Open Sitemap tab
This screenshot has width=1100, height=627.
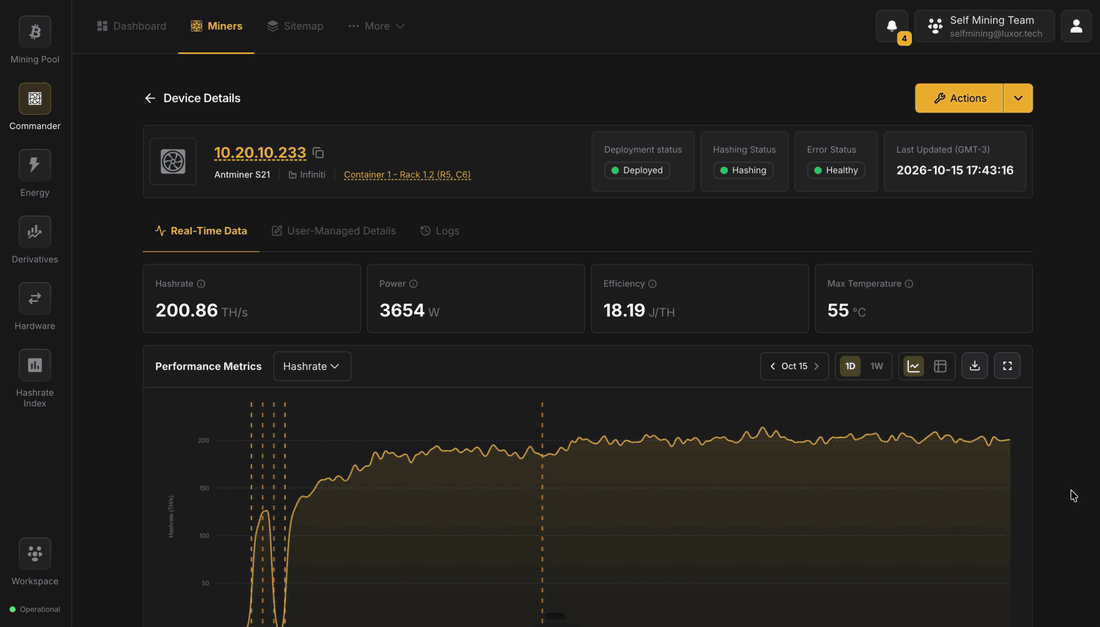click(295, 26)
